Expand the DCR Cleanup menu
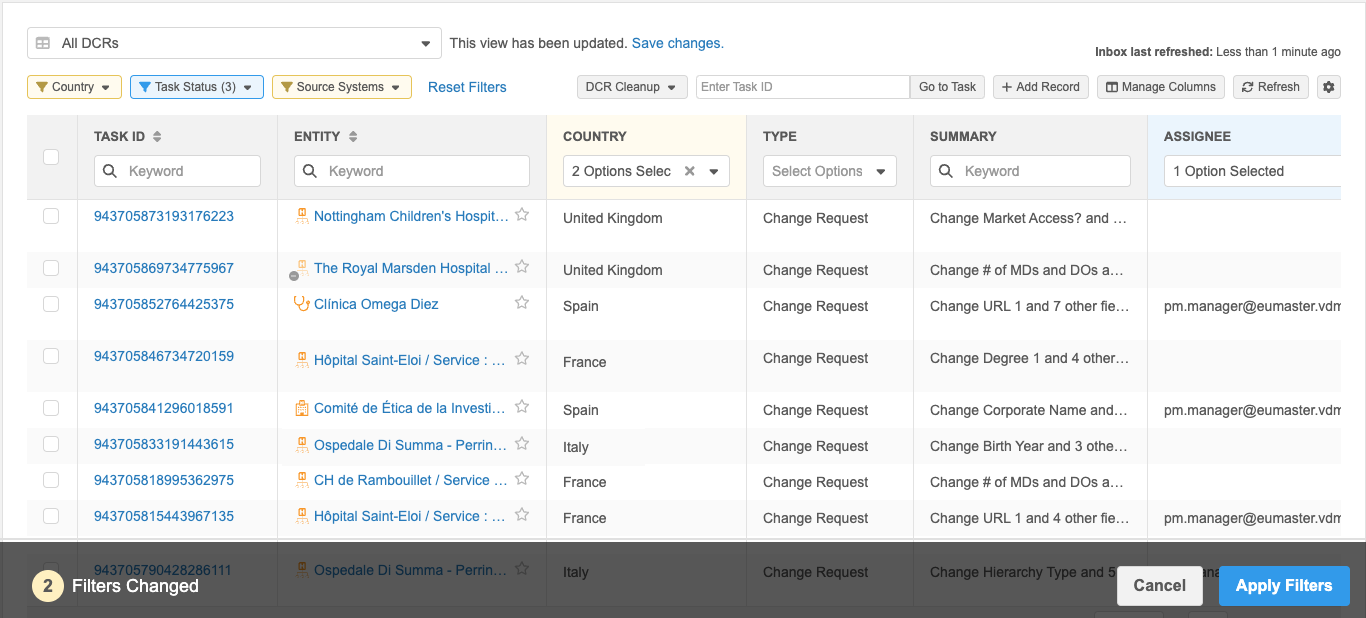 tap(632, 87)
